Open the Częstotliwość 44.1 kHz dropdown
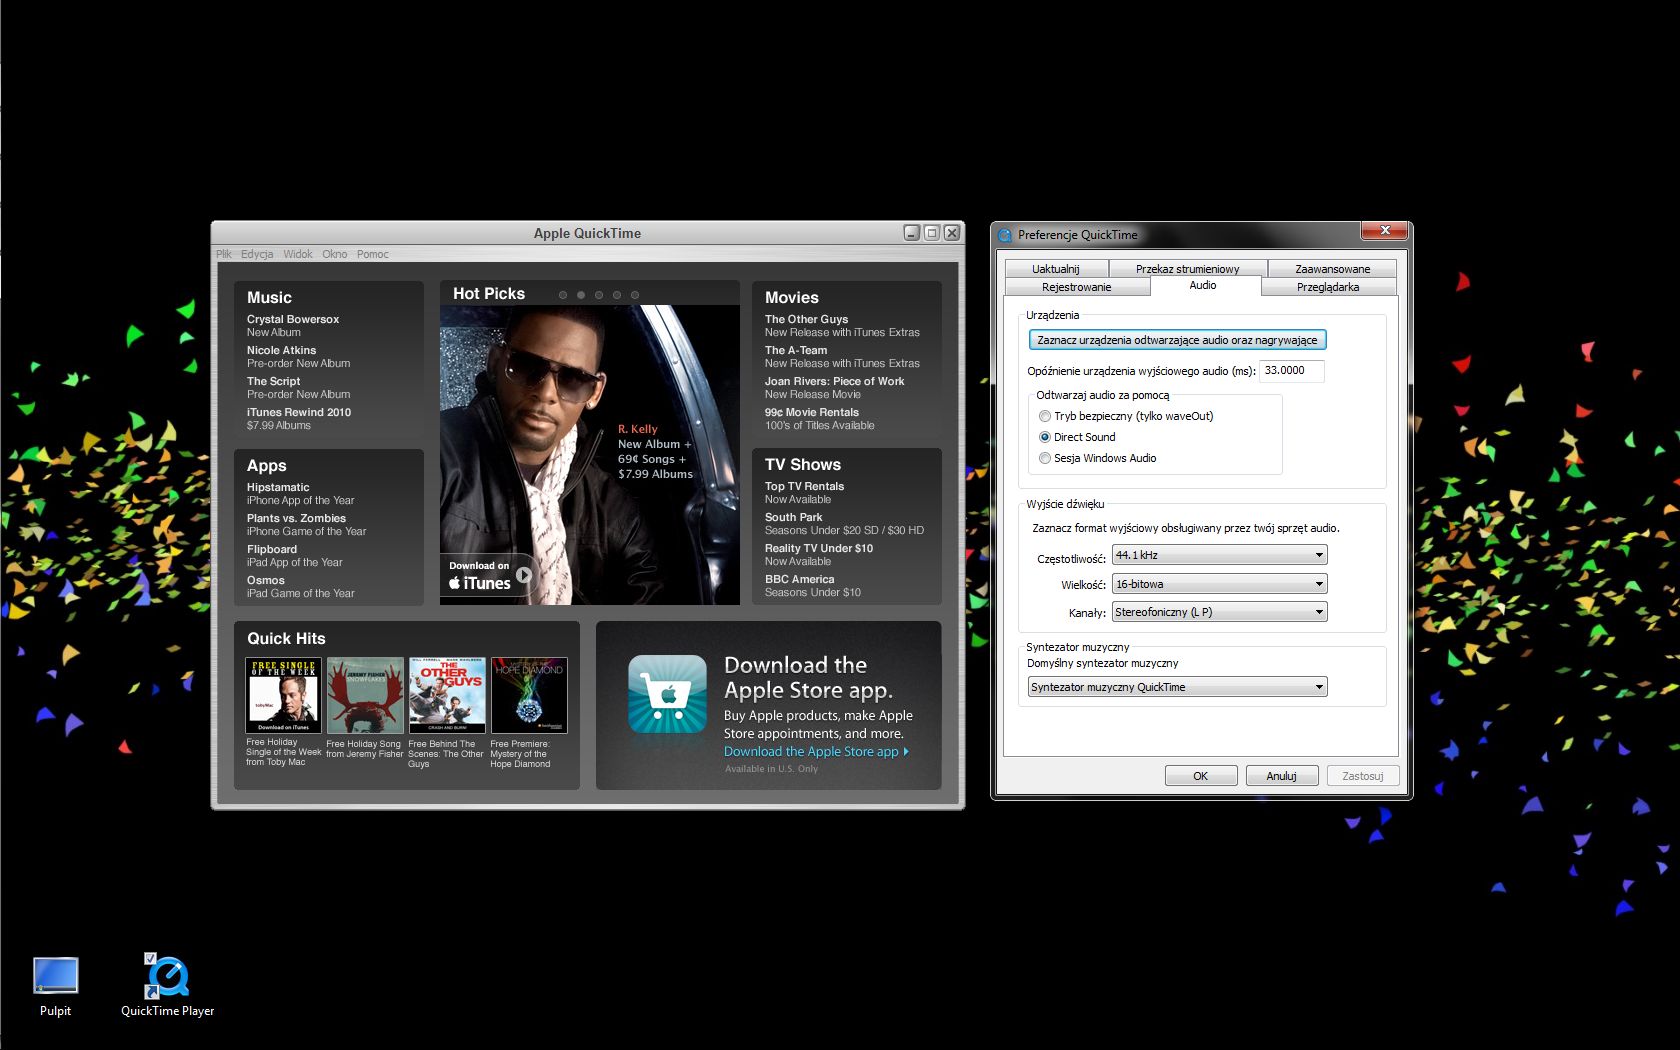This screenshot has height=1050, width=1680. 1220,555
